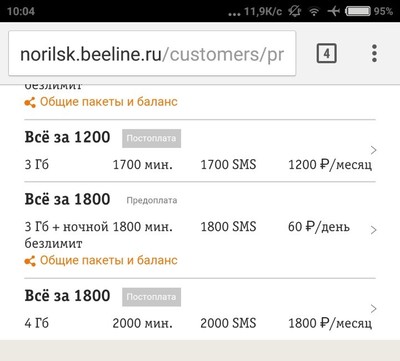Open the upper Общие пакеты и баланс link
Screen dimensions: 400x361
pyautogui.click(x=109, y=102)
